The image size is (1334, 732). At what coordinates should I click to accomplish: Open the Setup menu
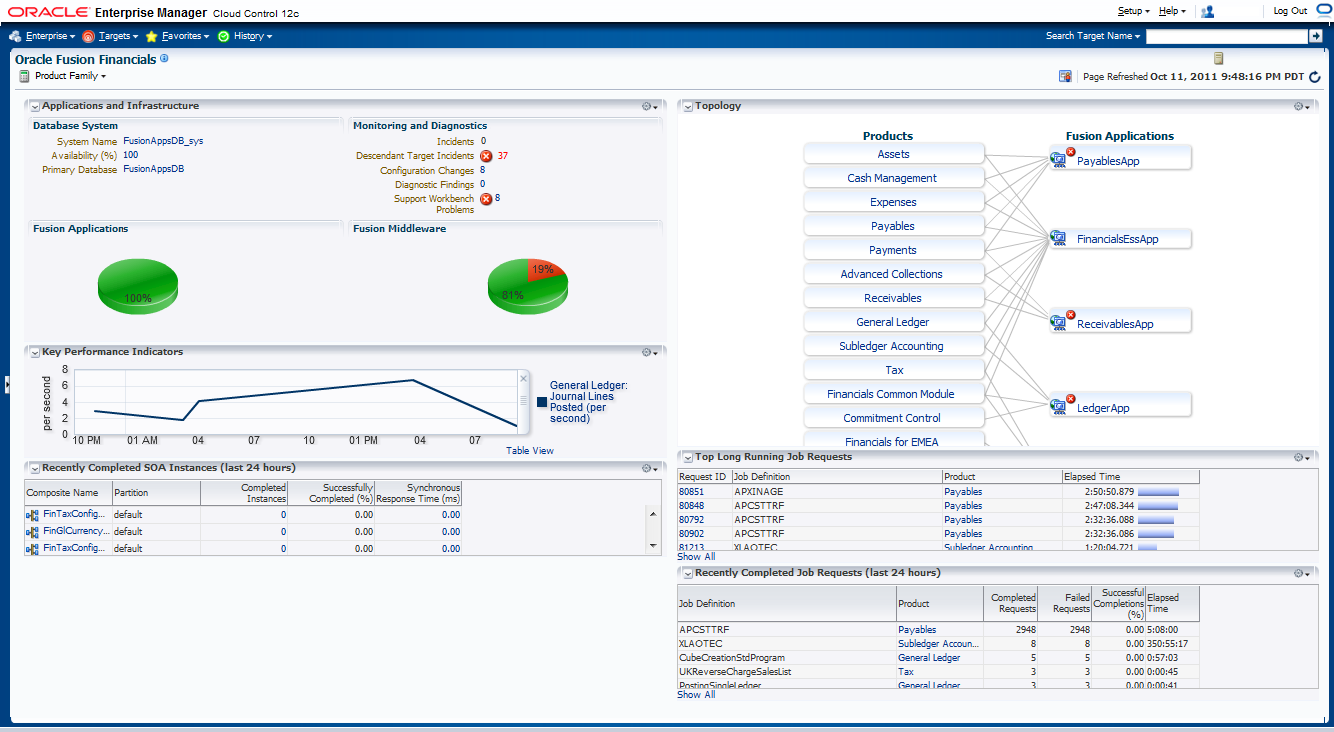coord(1133,11)
